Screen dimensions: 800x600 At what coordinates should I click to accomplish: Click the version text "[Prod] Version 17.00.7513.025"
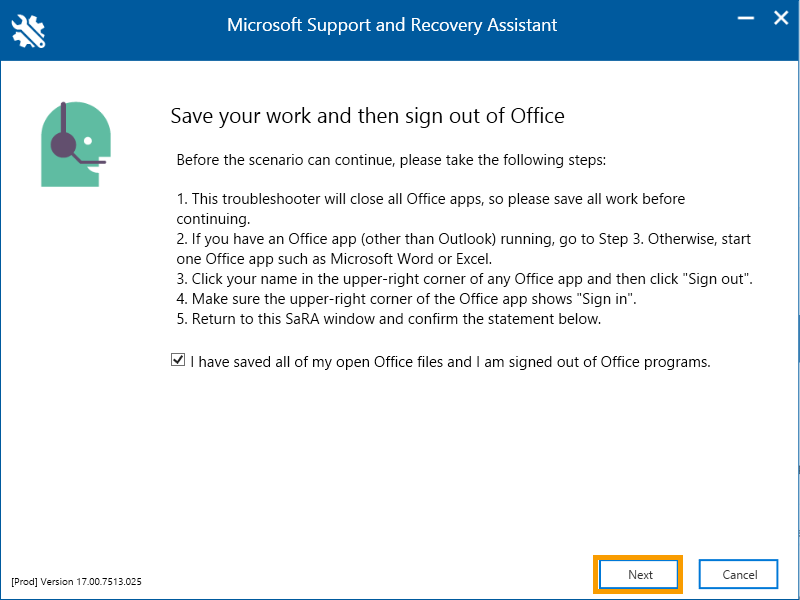coord(77,582)
